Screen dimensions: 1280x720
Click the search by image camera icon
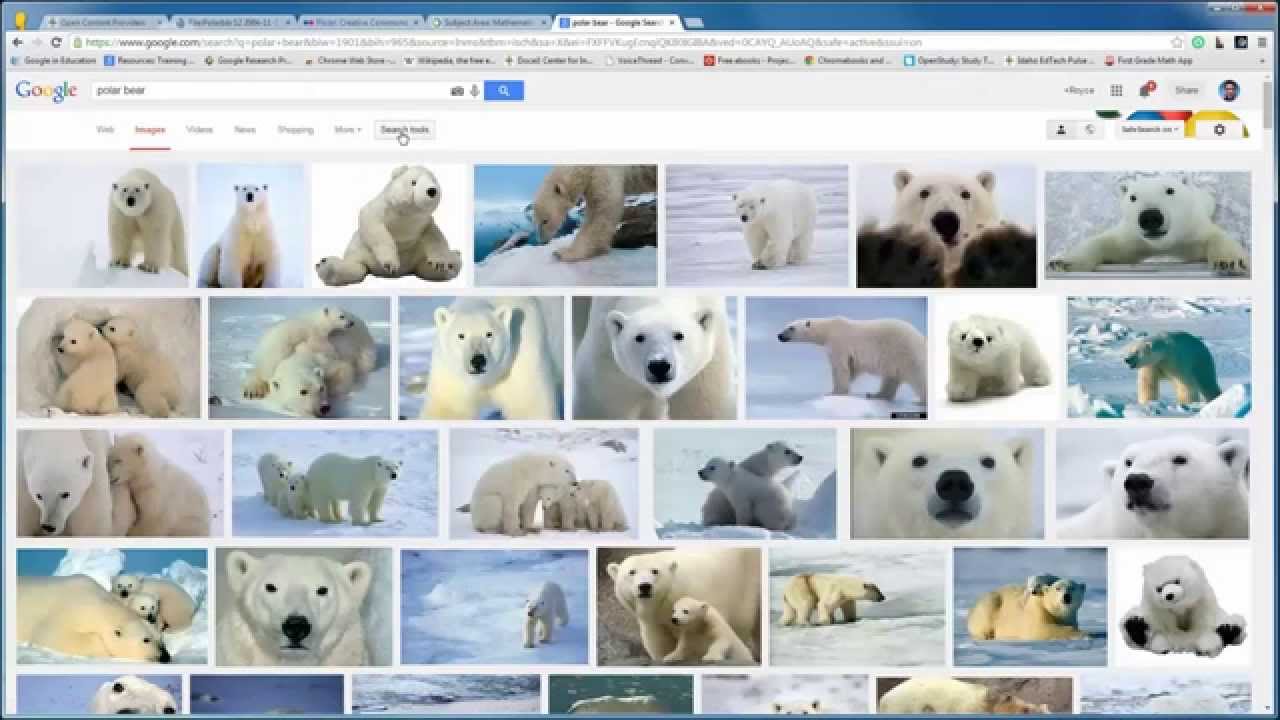click(457, 91)
